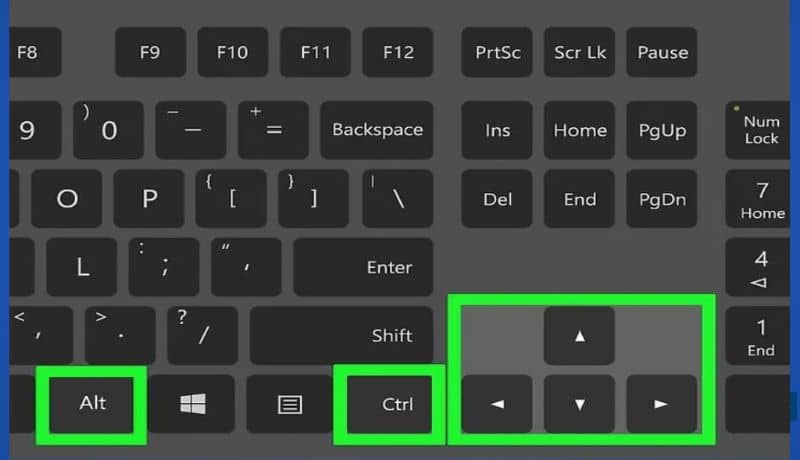Click the highlighted Alt key
The width and height of the screenshot is (800, 460).
click(x=92, y=404)
